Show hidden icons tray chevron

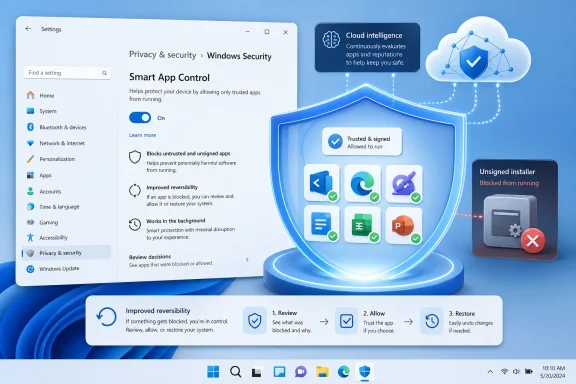(490, 372)
